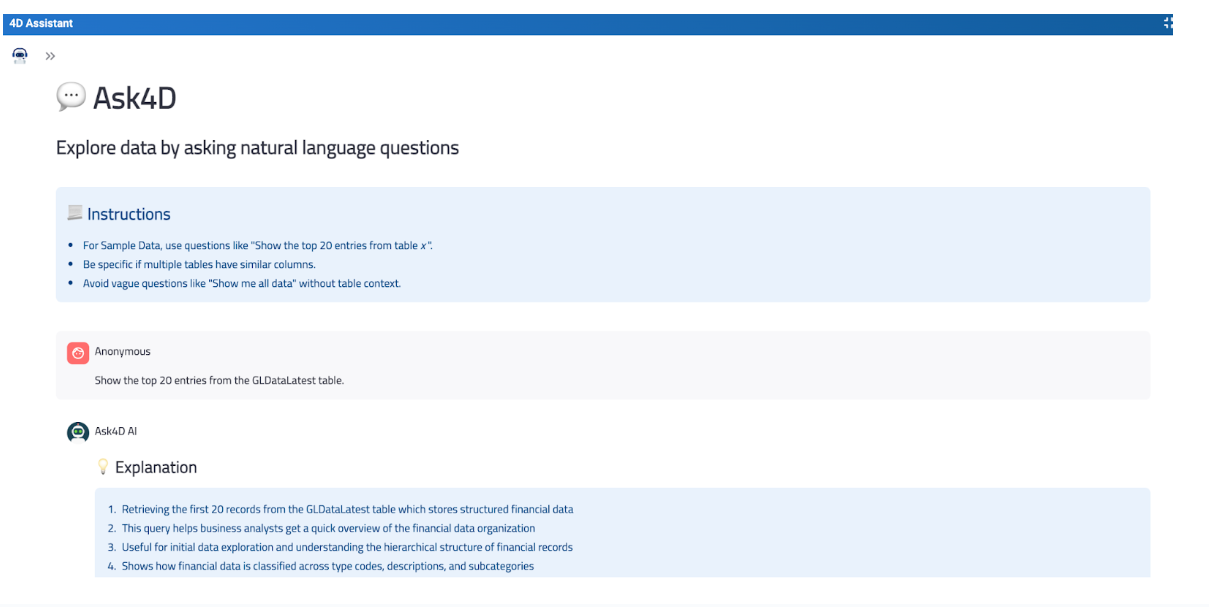Image resolution: width=1209 pixels, height=607 pixels.
Task: Click the GLDataLatest table explanation line
Action: coord(348,508)
